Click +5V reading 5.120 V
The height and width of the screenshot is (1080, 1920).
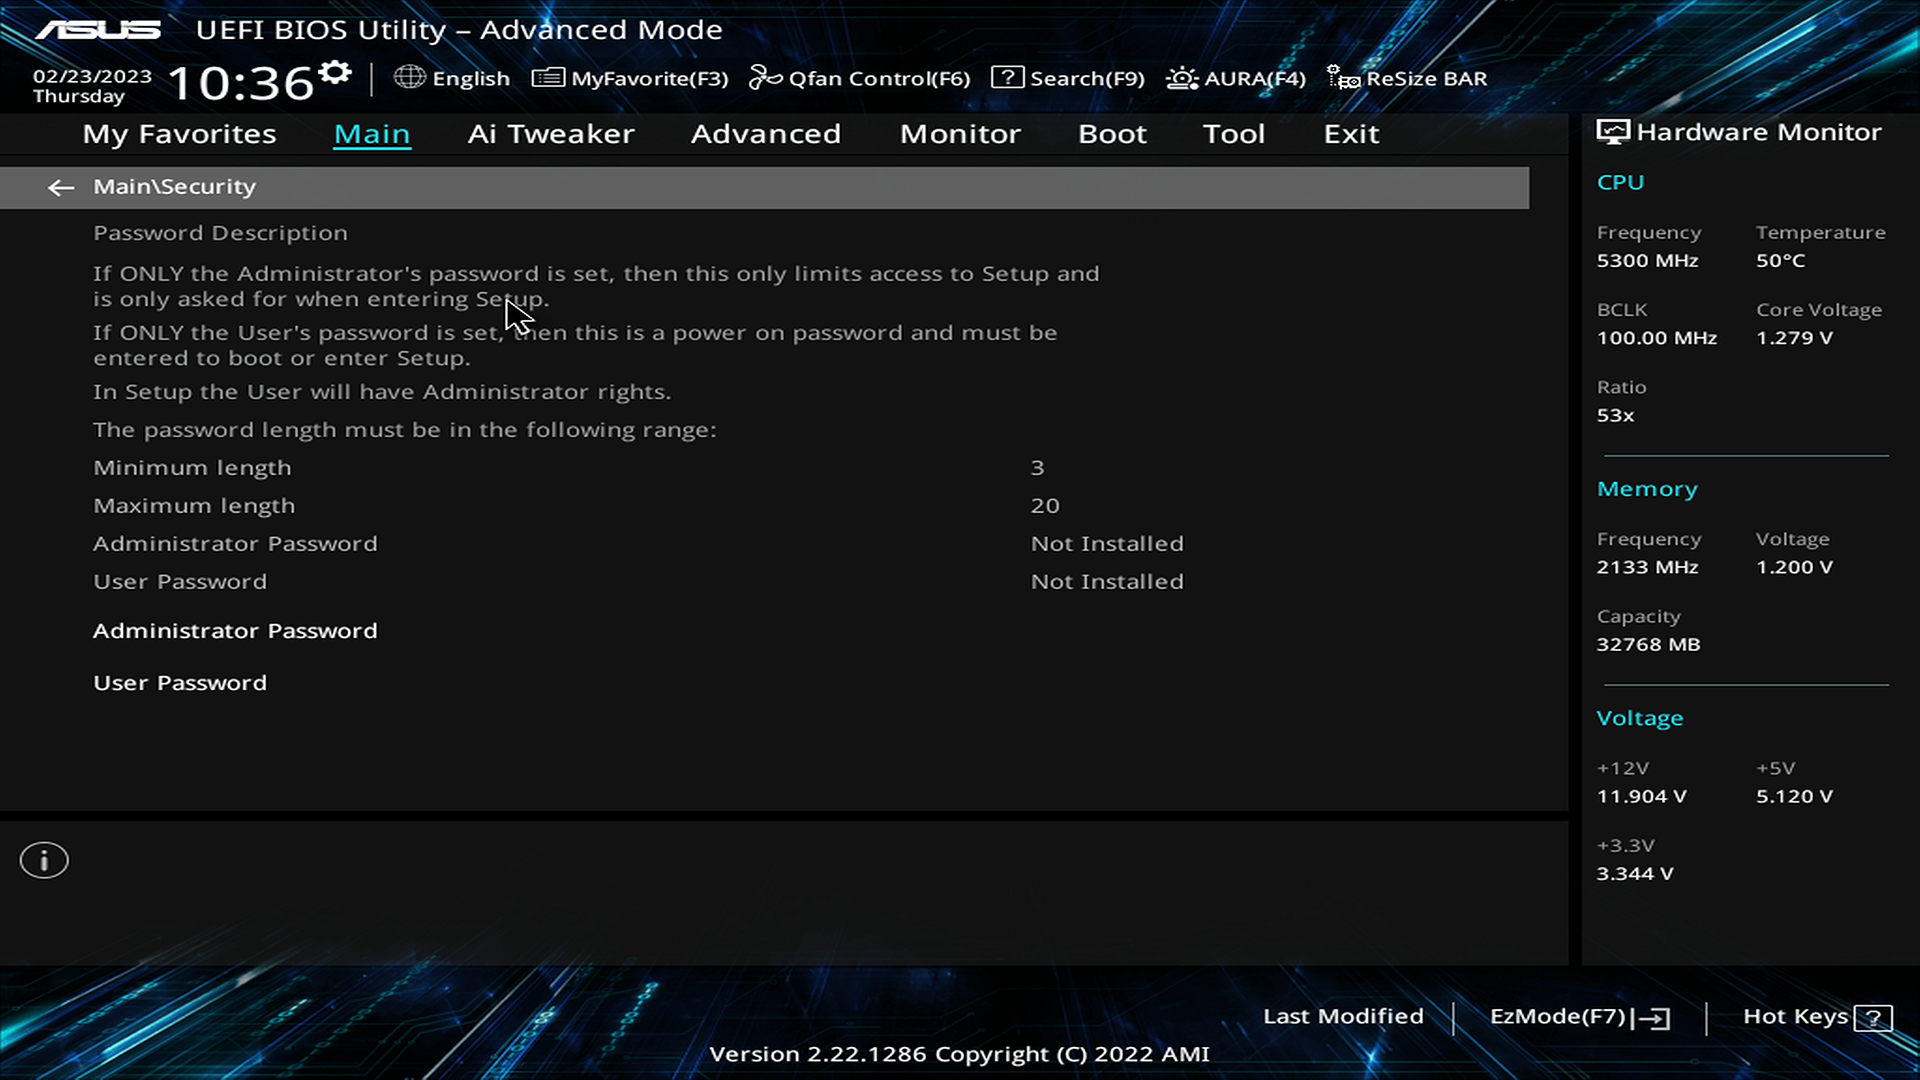point(1794,797)
